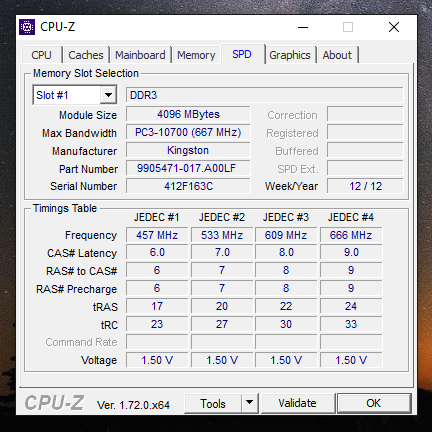Click the Max Bandwidth label
The image size is (432, 432).
(x=79, y=133)
